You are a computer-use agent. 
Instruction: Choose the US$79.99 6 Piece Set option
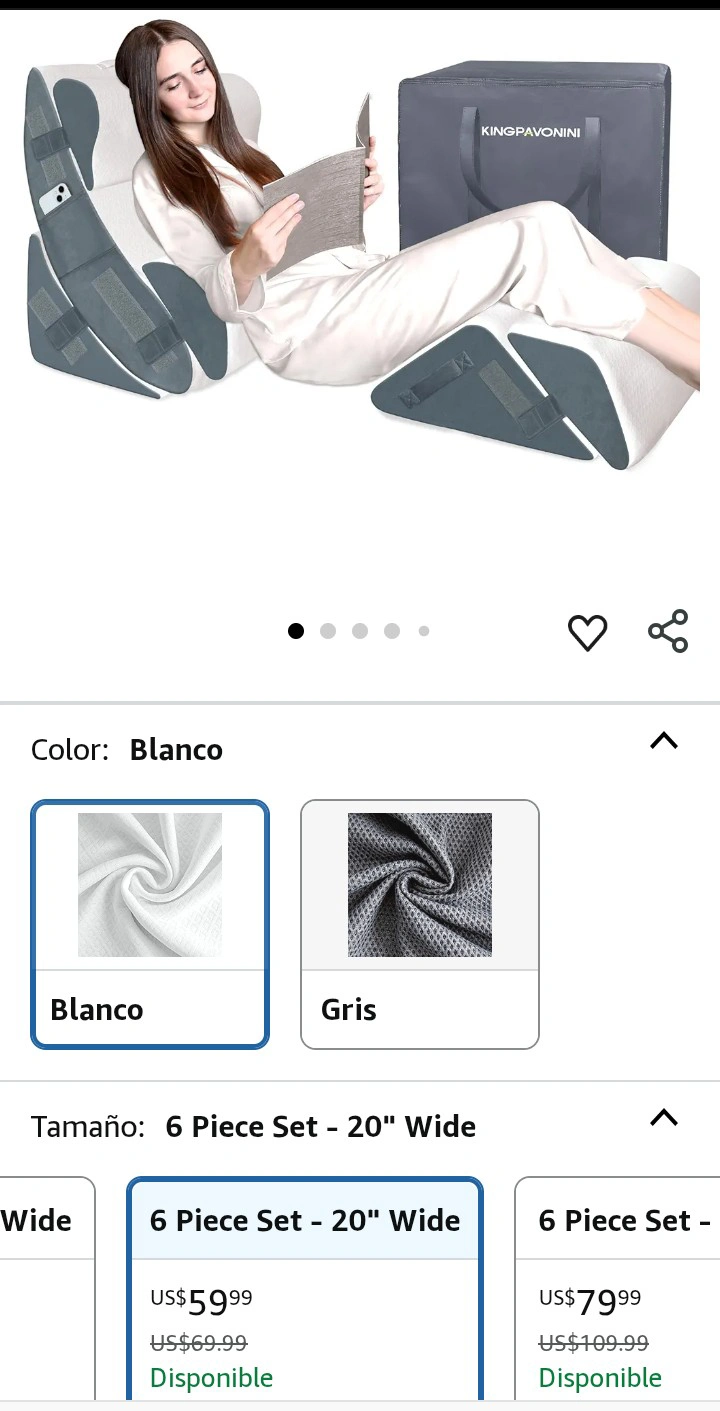click(617, 1290)
